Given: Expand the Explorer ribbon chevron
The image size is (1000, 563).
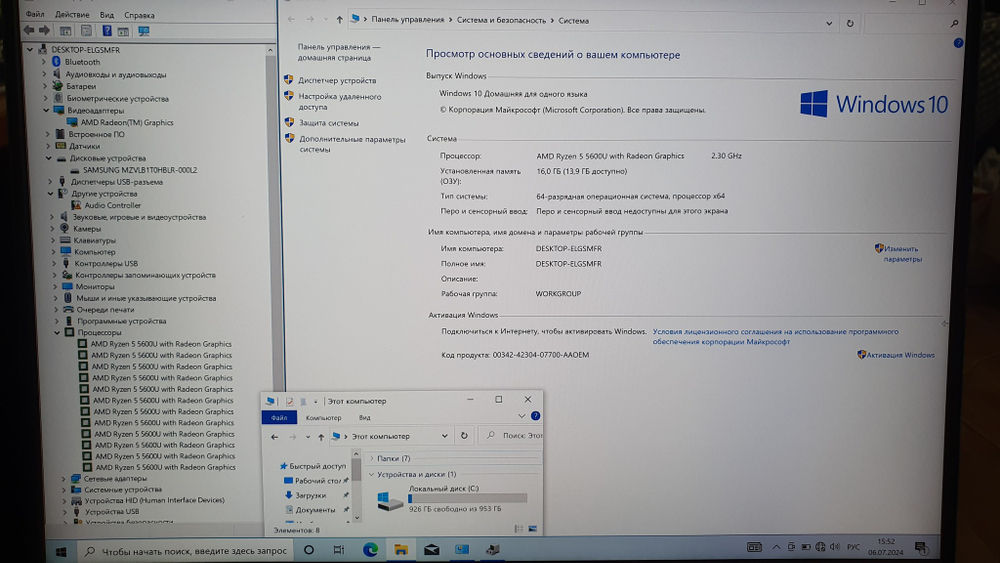Looking at the screenshot, I should [x=521, y=416].
